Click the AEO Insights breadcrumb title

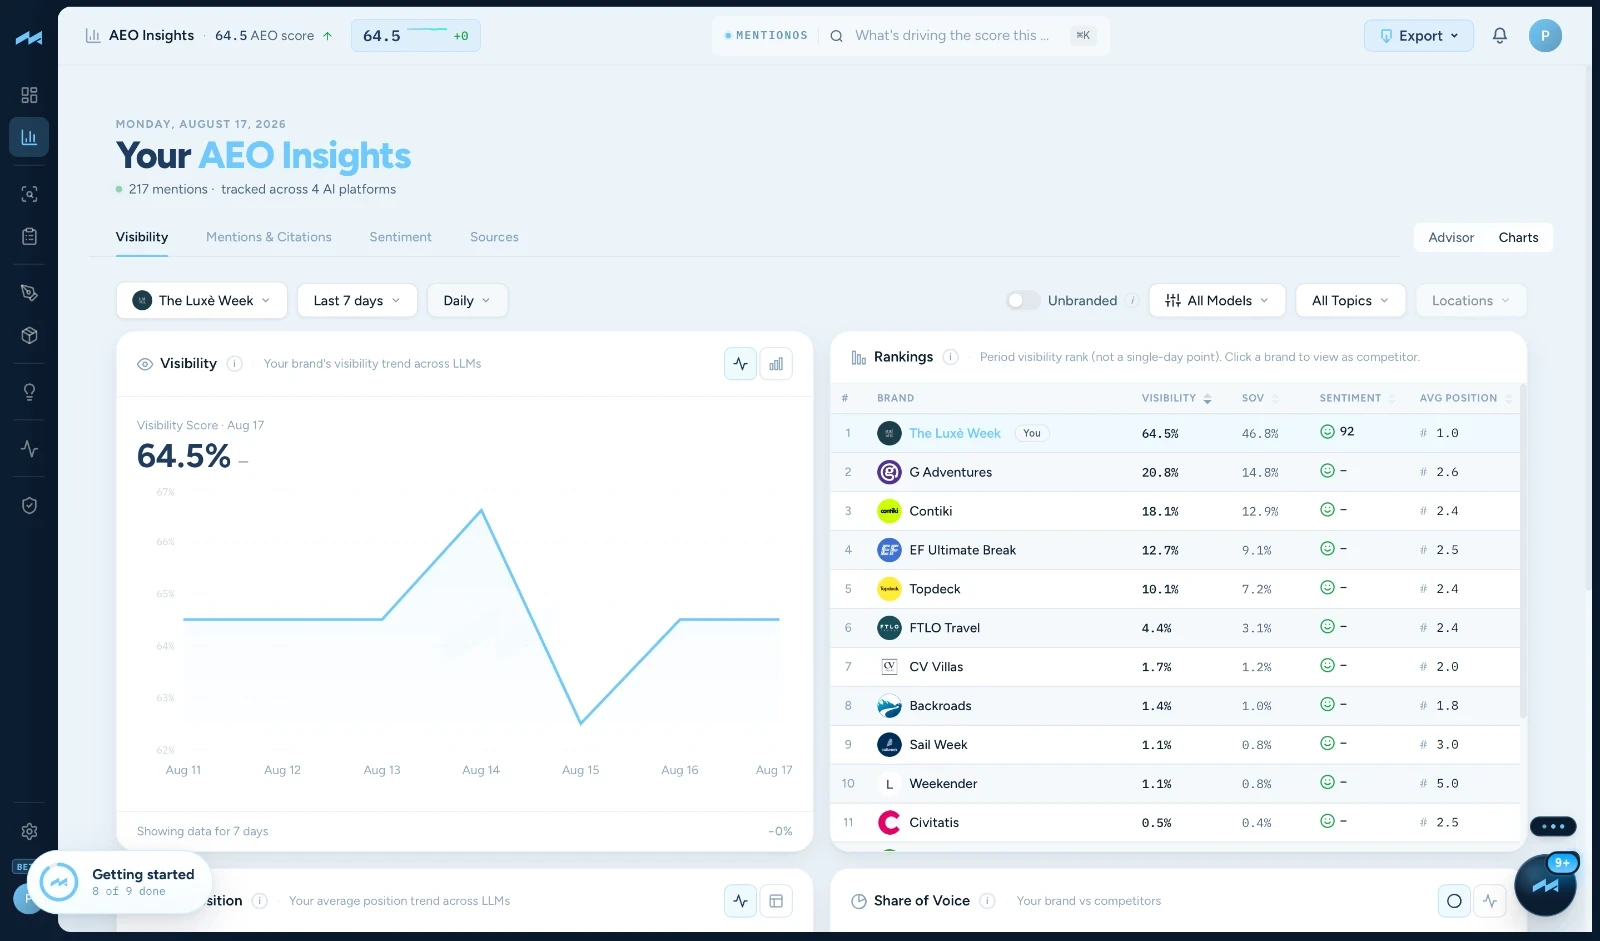coord(151,36)
